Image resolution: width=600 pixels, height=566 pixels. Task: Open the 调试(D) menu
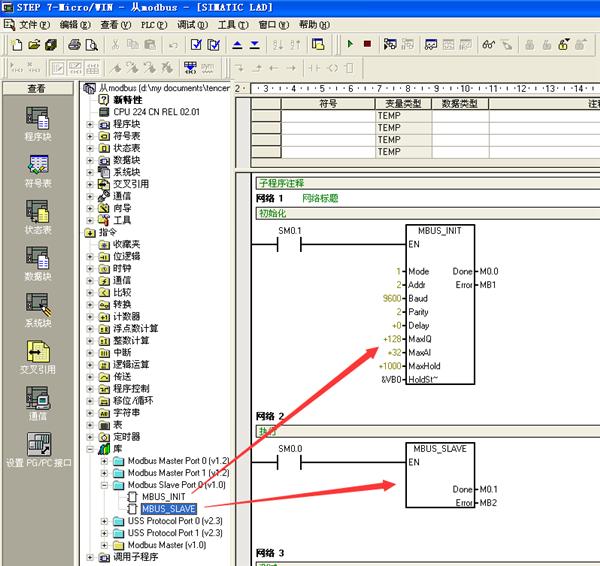[192, 25]
